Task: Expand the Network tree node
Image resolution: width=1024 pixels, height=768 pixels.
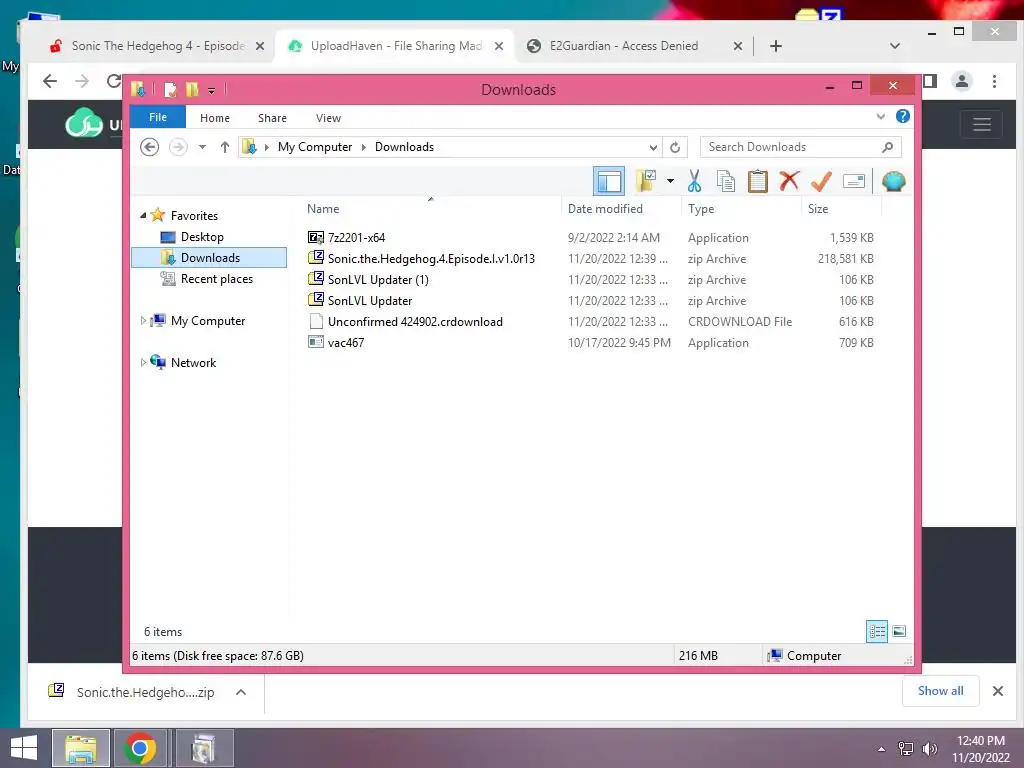Action: [x=143, y=362]
